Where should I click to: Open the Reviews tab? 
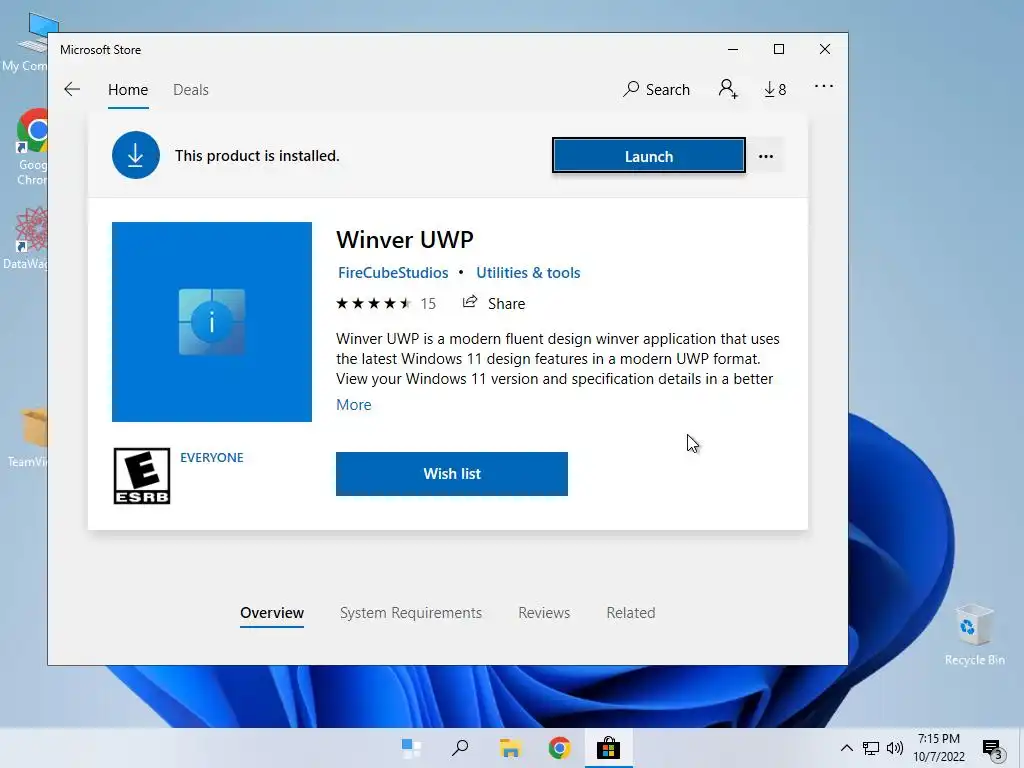544,613
